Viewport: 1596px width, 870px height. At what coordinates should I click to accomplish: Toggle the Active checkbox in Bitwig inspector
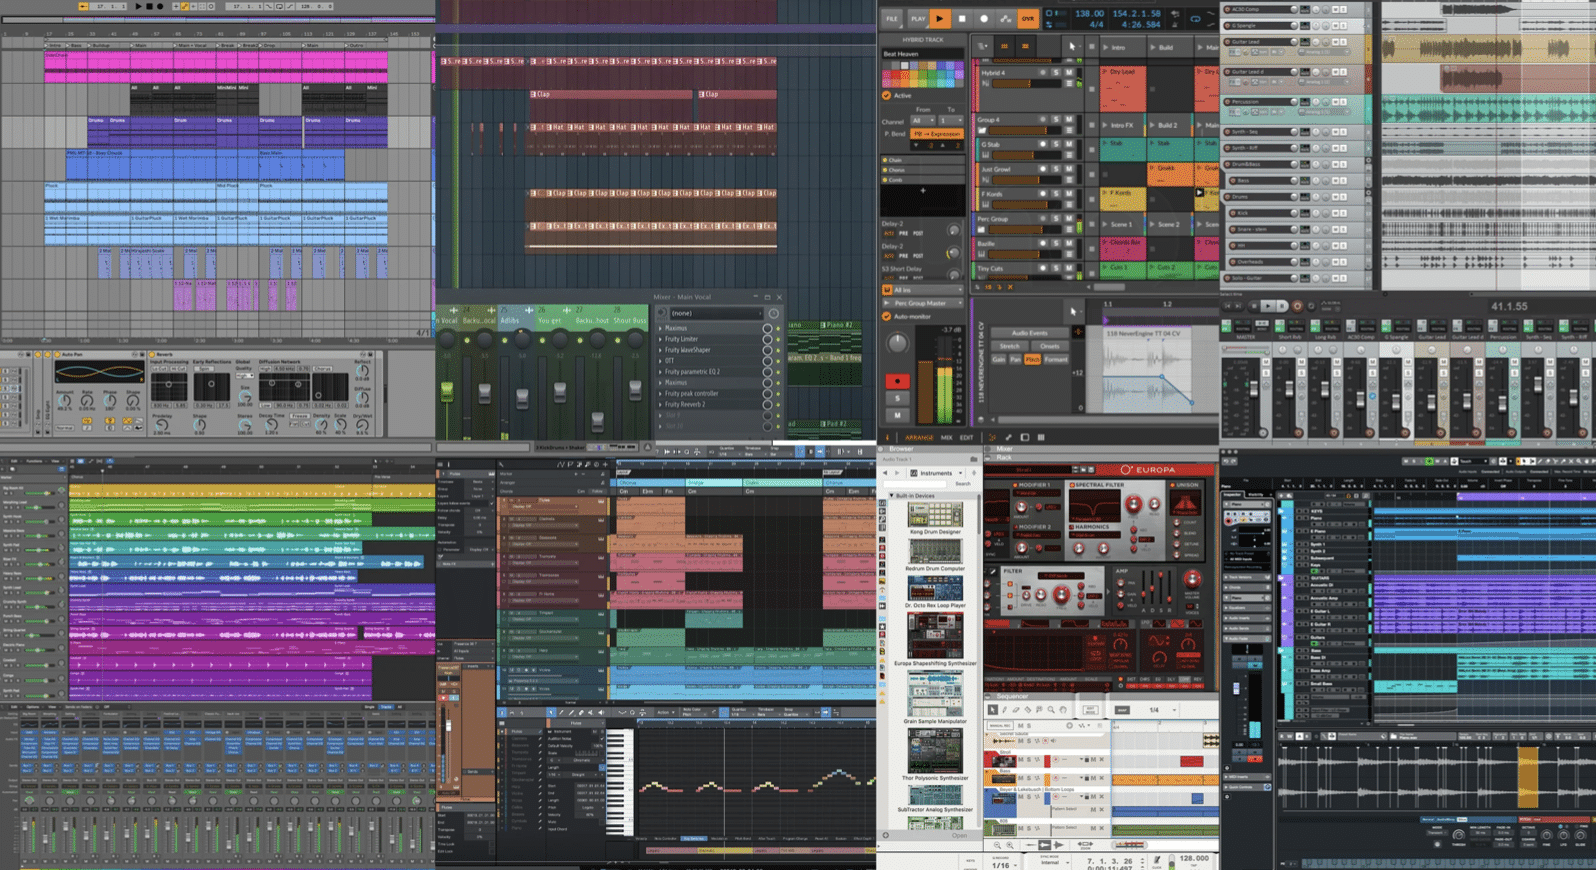886,96
